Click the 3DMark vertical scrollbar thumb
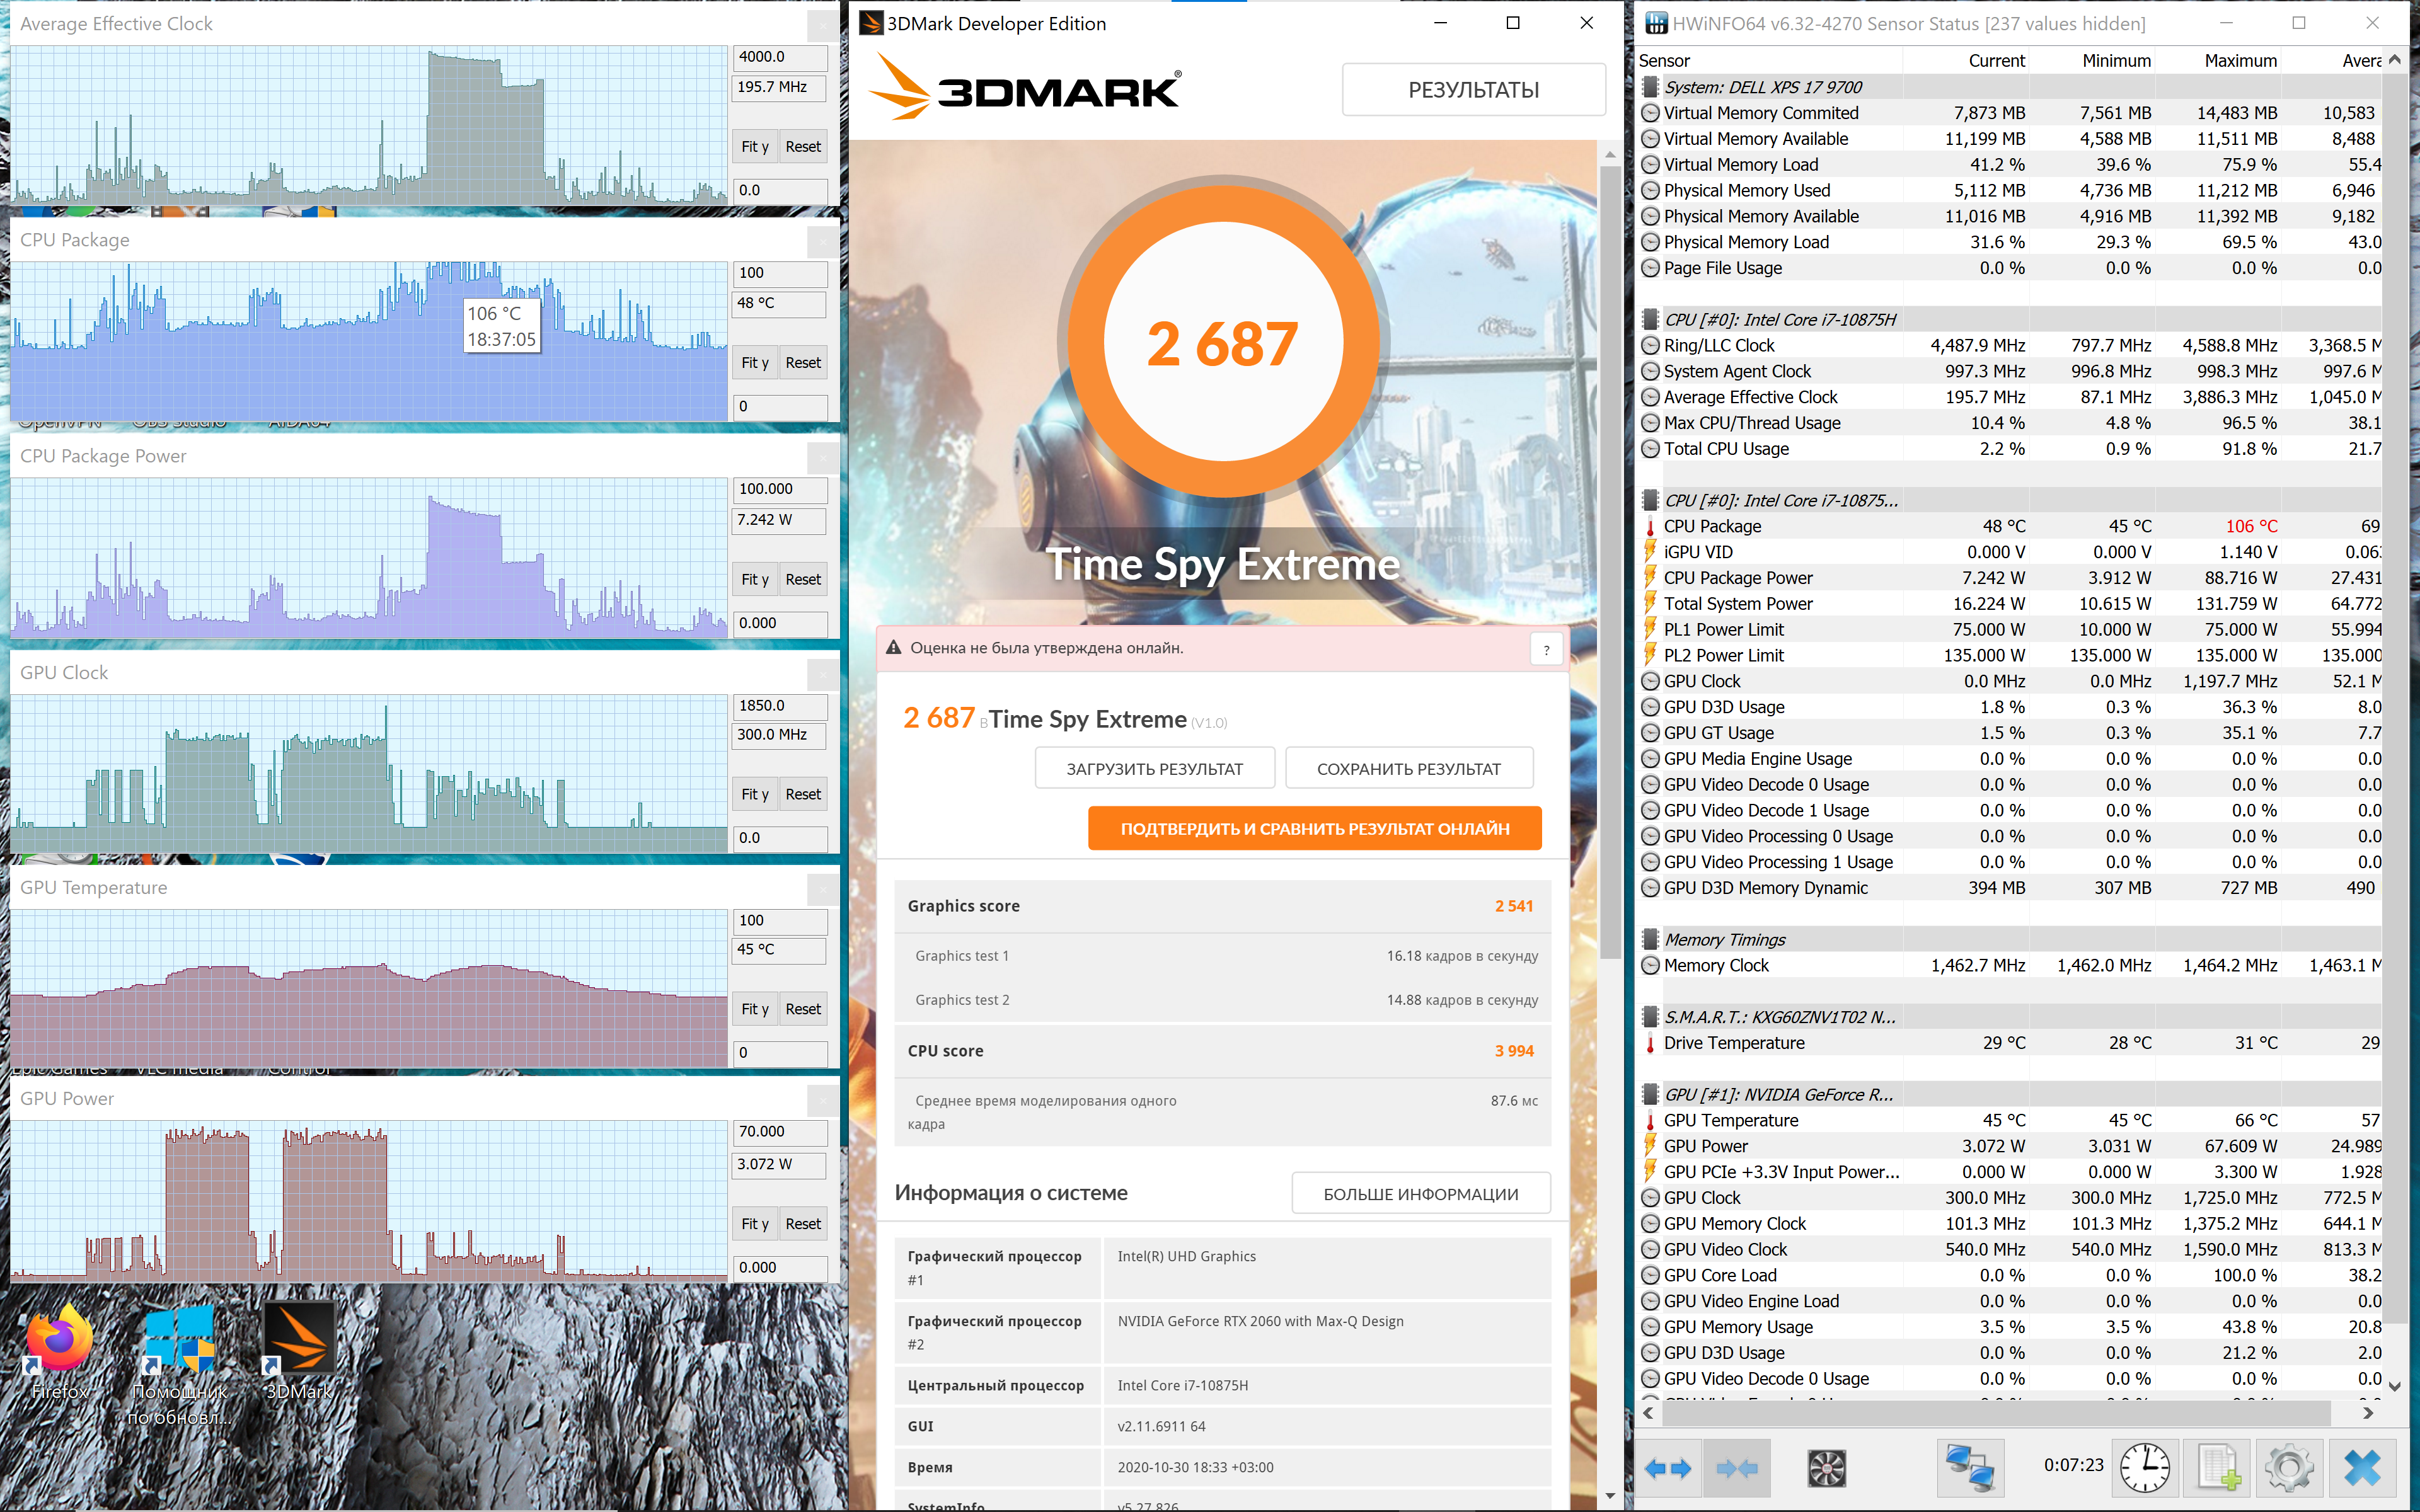Screen dimensions: 2420x1512 1610,562
